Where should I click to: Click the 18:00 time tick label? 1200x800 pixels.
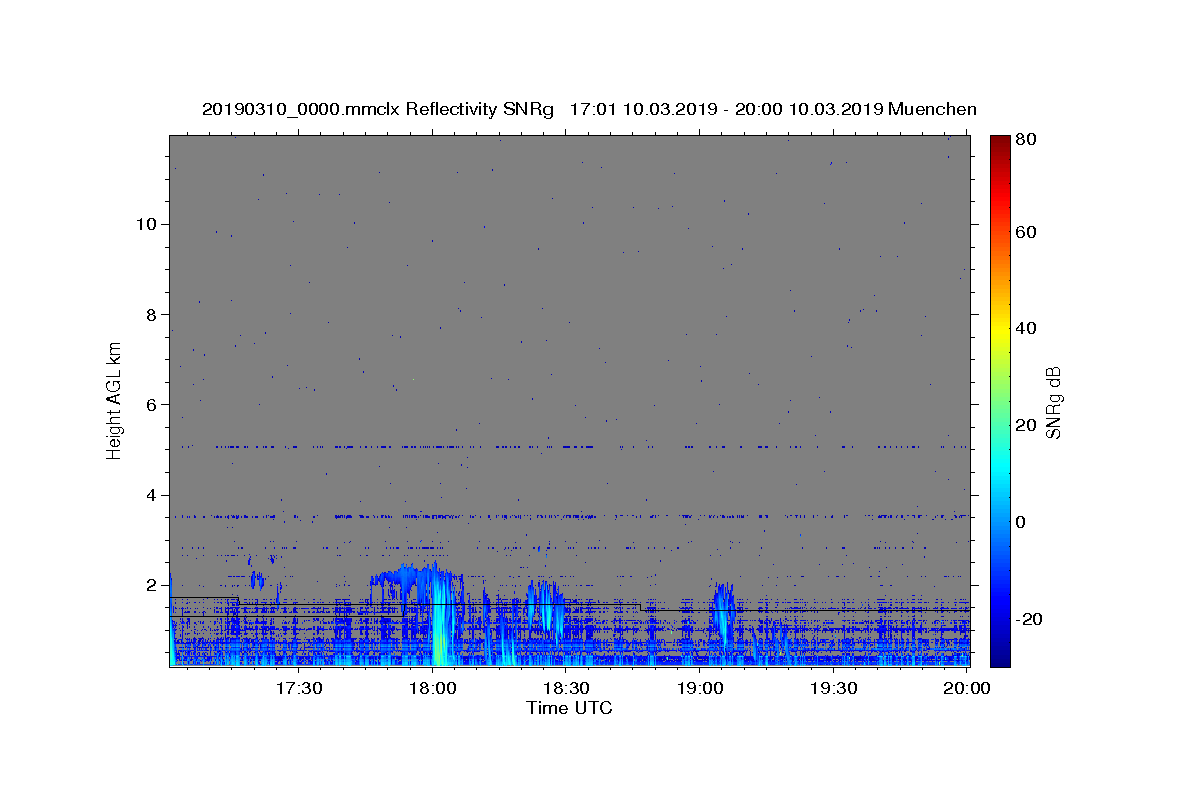point(434,688)
